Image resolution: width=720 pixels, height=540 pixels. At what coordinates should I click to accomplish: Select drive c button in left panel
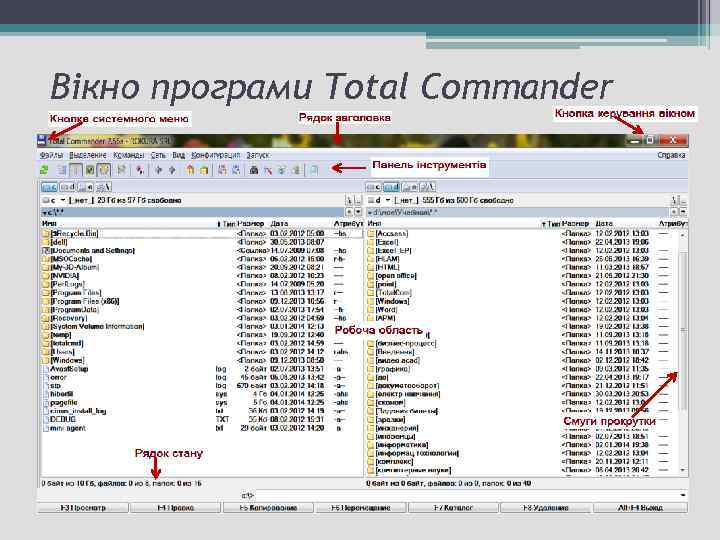click(50, 187)
